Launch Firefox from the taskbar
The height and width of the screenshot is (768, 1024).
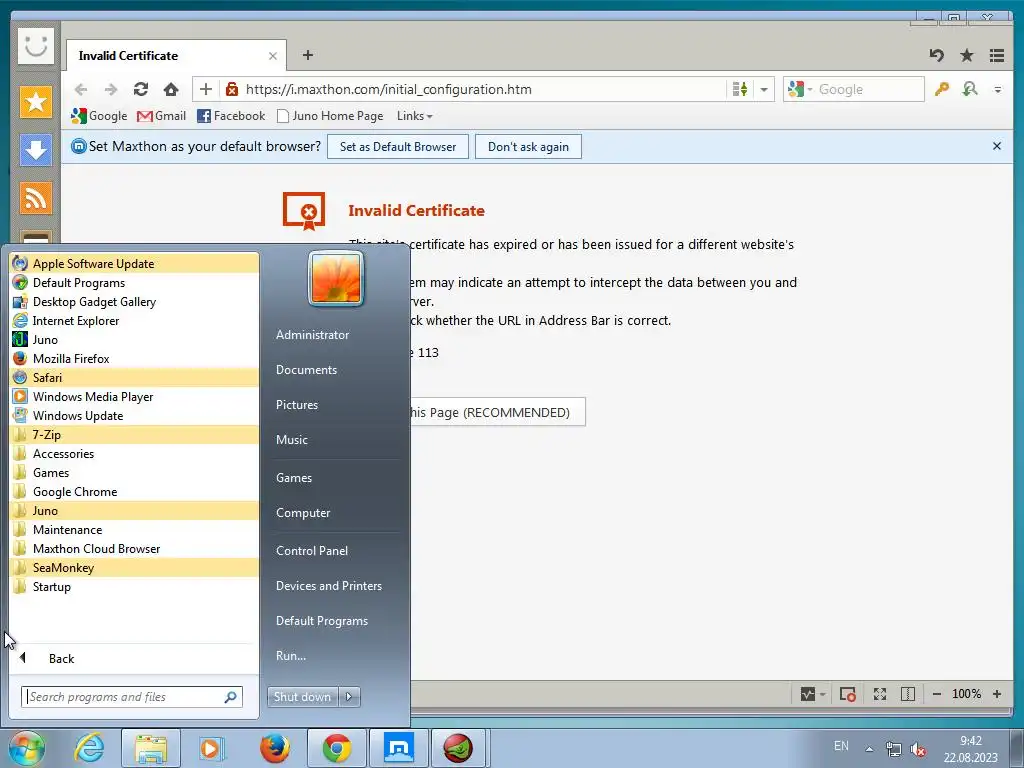click(x=275, y=748)
